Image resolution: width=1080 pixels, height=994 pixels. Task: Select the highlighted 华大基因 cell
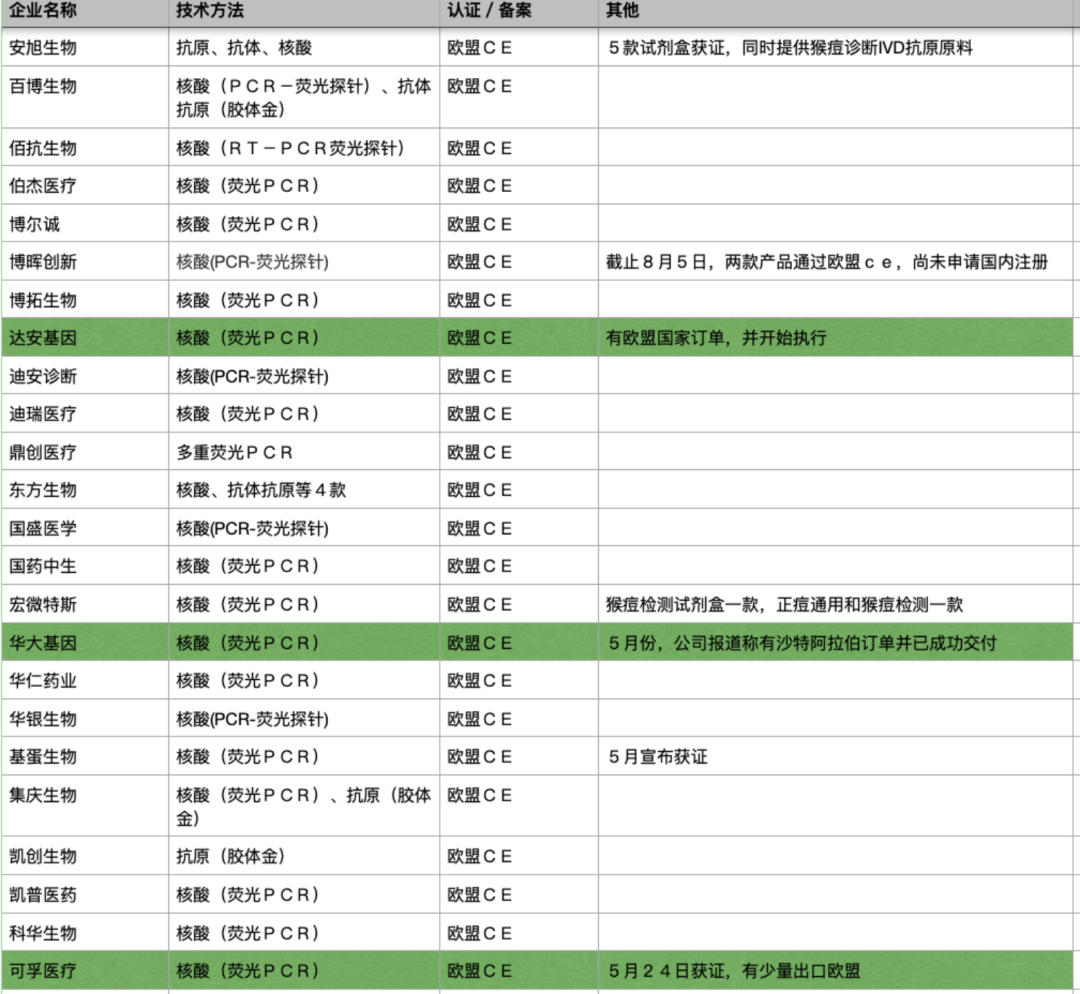(x=85, y=643)
